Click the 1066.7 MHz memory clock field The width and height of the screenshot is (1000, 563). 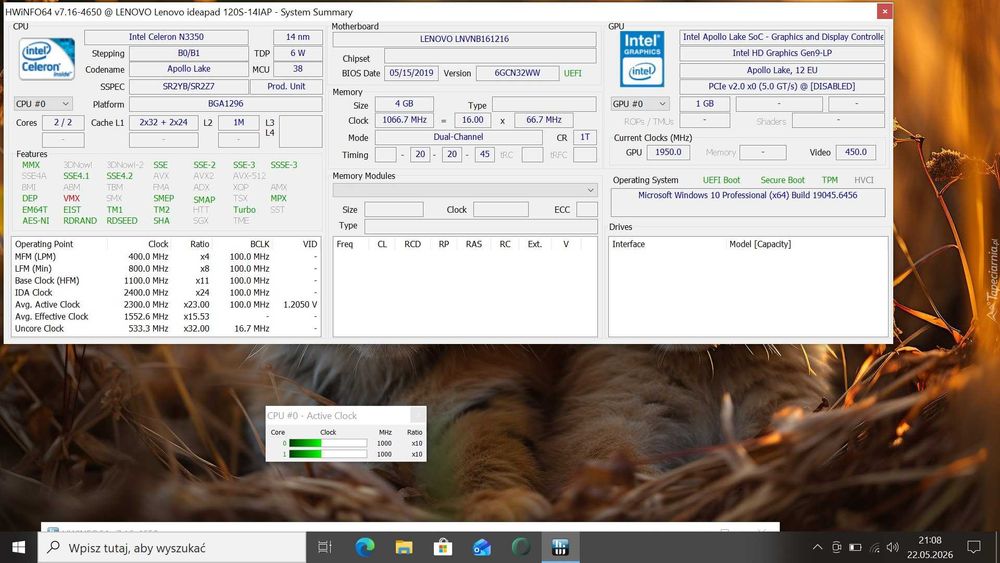pyautogui.click(x=404, y=119)
